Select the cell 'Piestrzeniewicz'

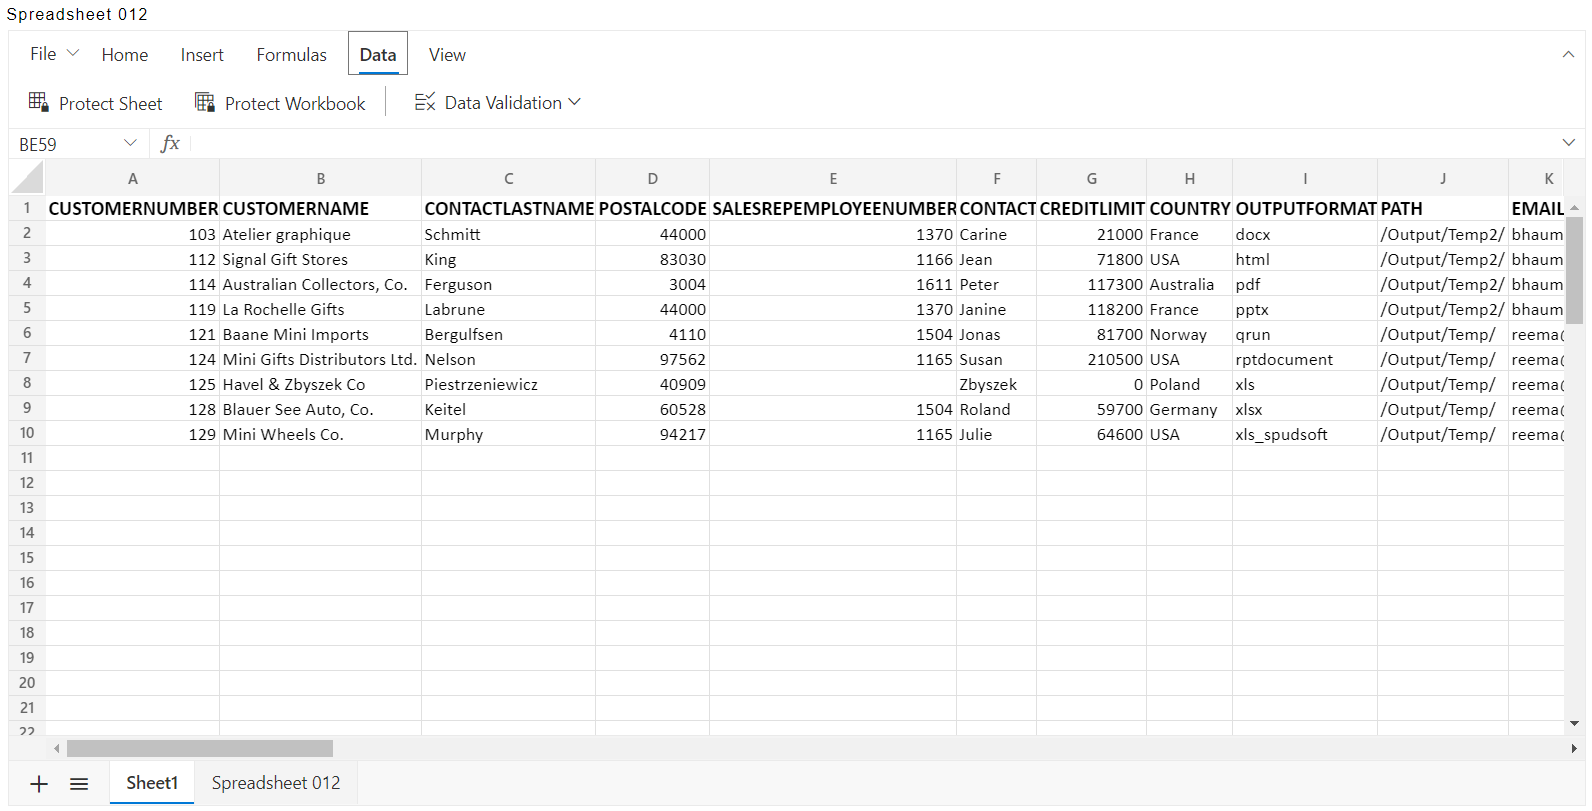pyautogui.click(x=508, y=384)
